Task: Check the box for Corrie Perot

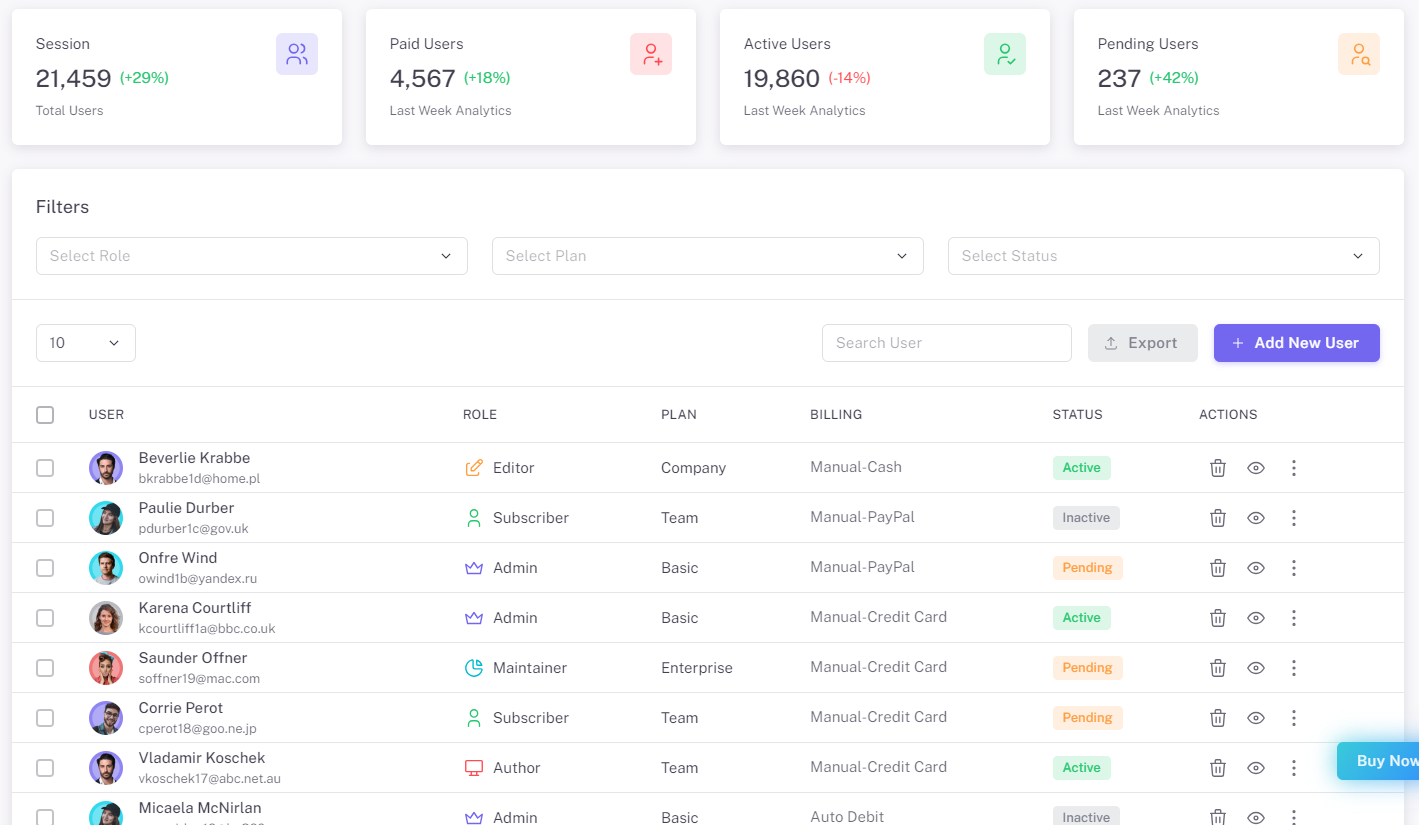Action: [x=45, y=718]
